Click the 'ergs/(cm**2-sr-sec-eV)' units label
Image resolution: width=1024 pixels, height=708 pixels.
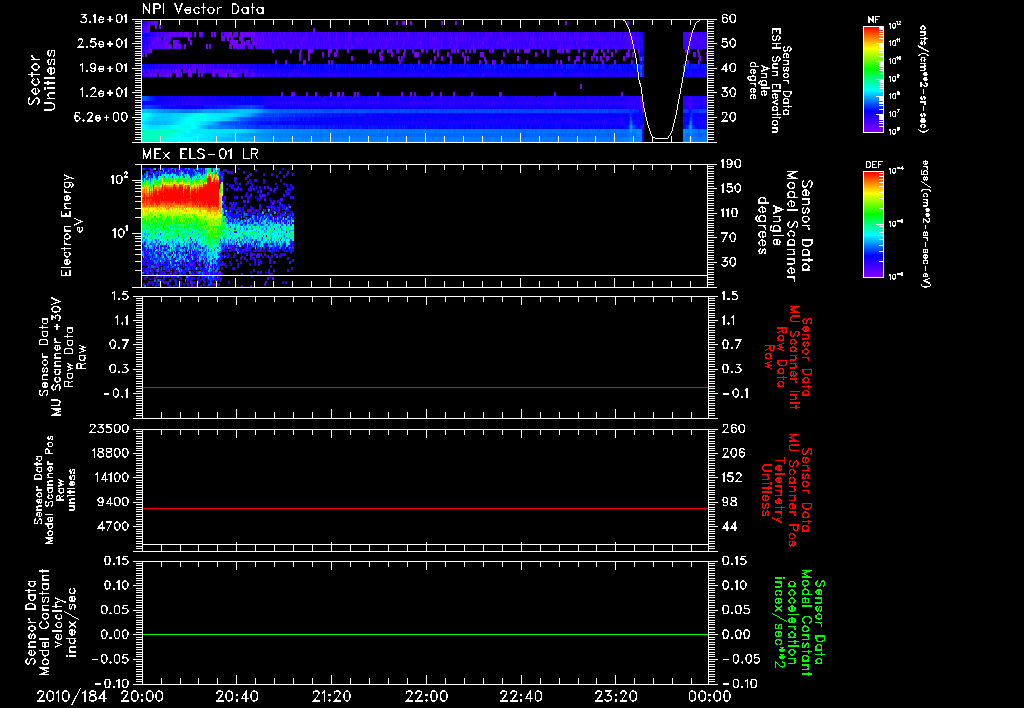coord(926,224)
